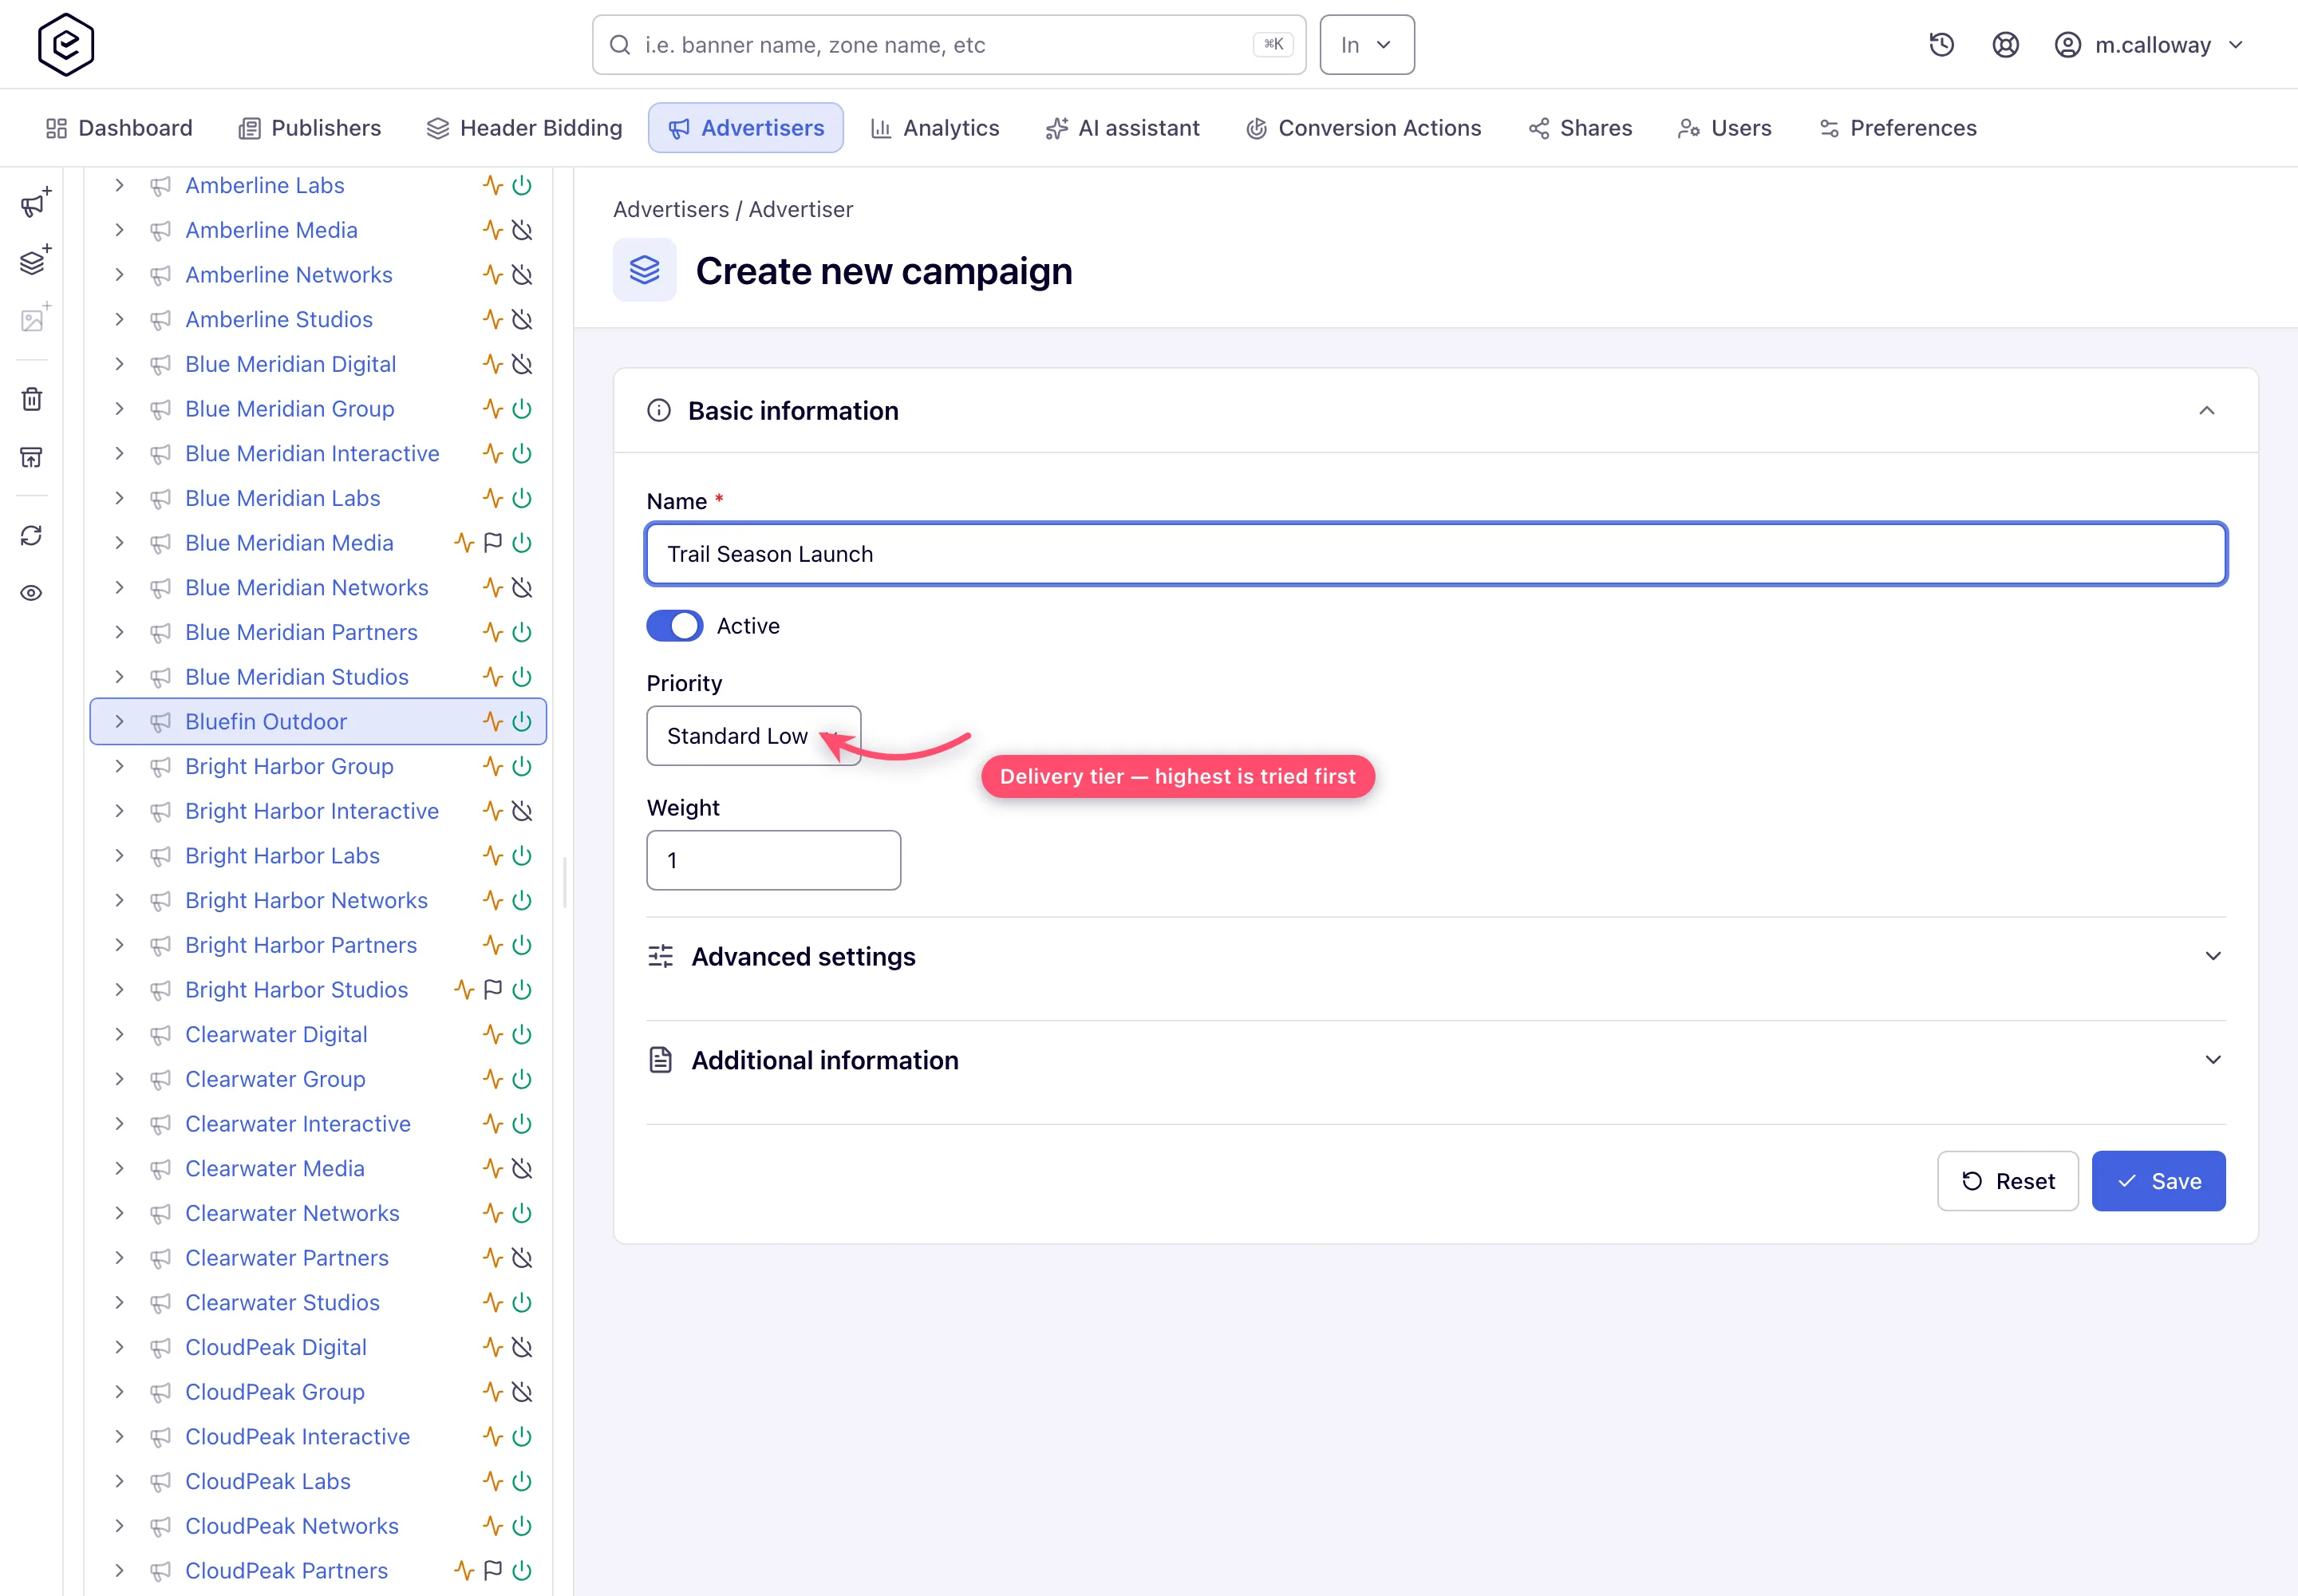2298x1596 pixels.
Task: Click the archive icon in left sidebar
Action: [x=32, y=457]
